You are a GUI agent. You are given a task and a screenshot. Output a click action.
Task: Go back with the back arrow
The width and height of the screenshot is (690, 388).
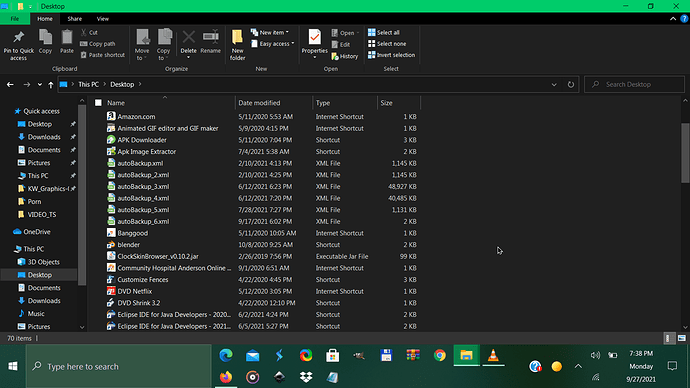[x=10, y=84]
